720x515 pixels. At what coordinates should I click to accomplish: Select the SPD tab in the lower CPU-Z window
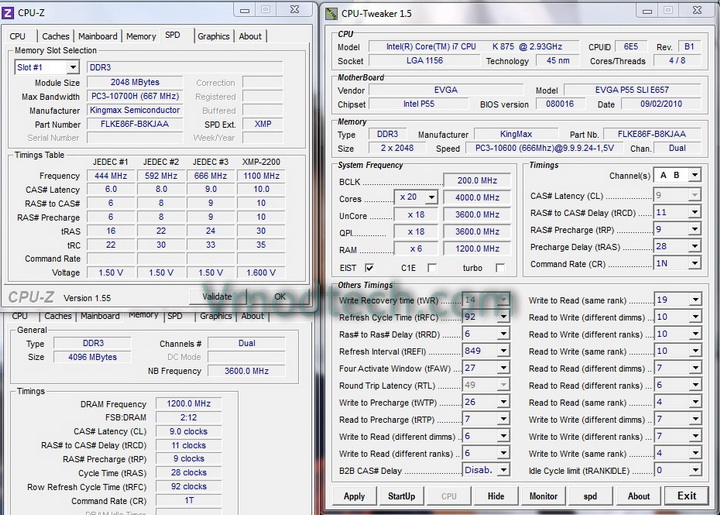[175, 316]
